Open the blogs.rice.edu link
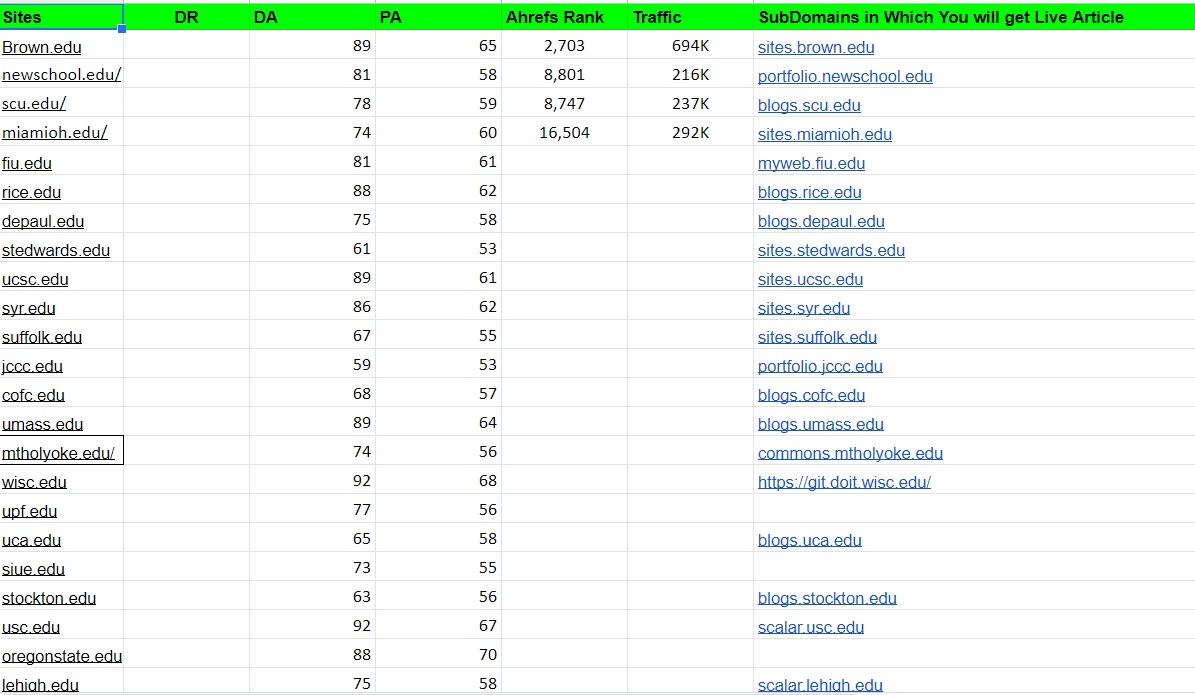Viewport: 1195px width, 695px height. pyautogui.click(x=809, y=192)
